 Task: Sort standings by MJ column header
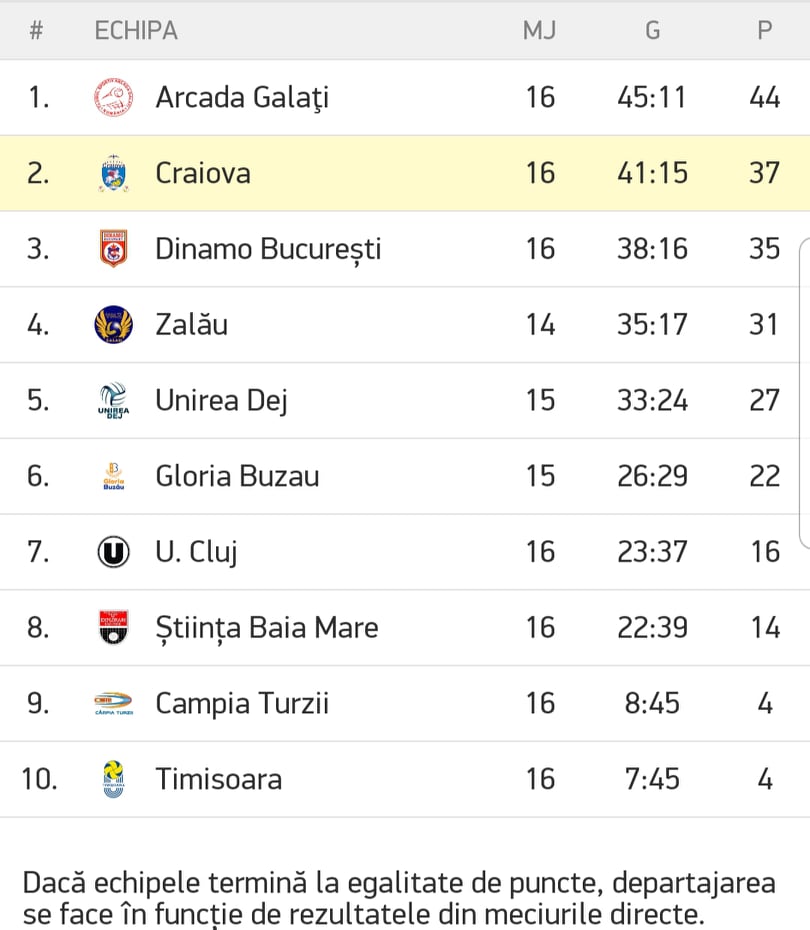(x=539, y=31)
